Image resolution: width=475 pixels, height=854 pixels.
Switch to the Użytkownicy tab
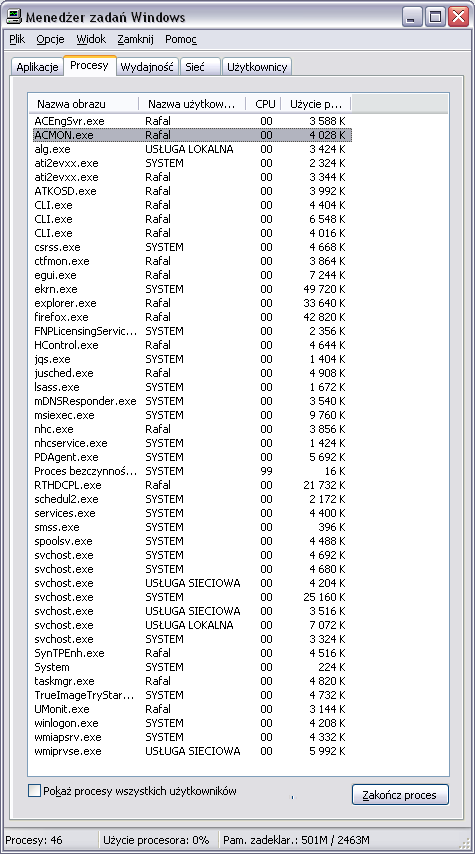coord(257,67)
